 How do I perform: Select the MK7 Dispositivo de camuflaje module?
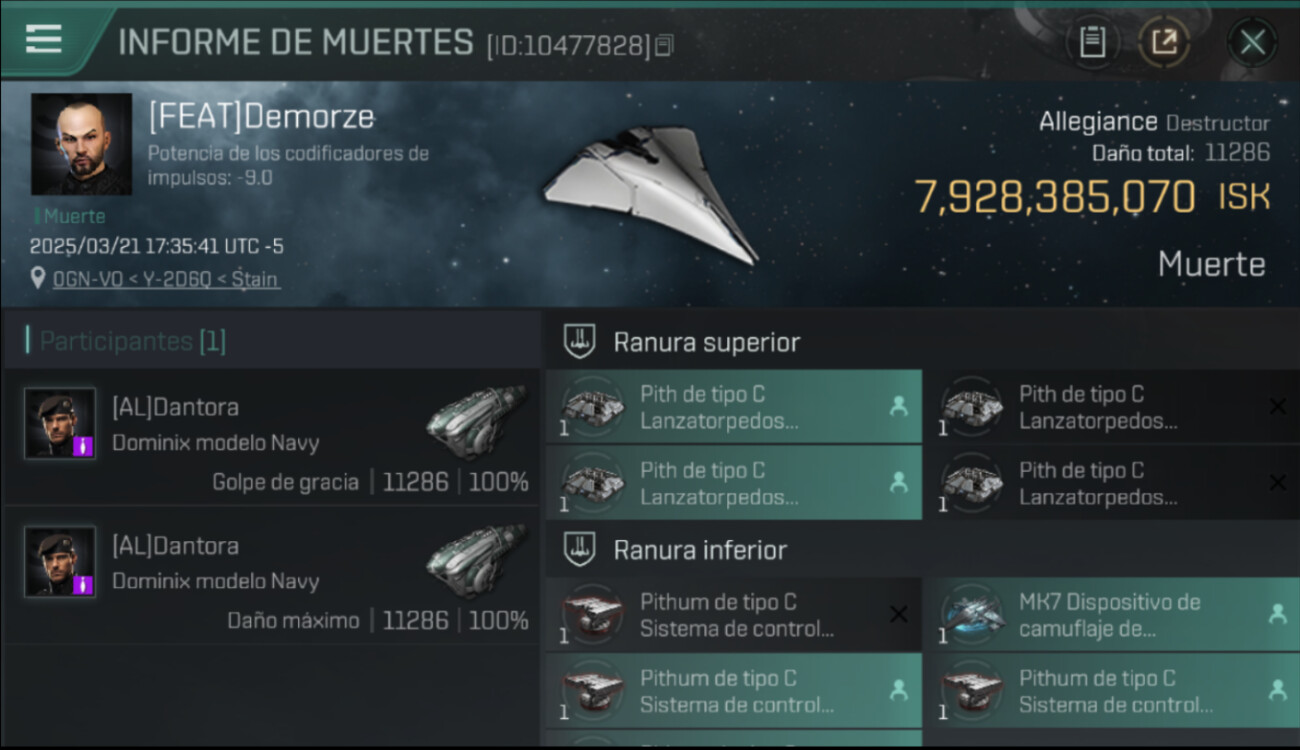click(1112, 615)
